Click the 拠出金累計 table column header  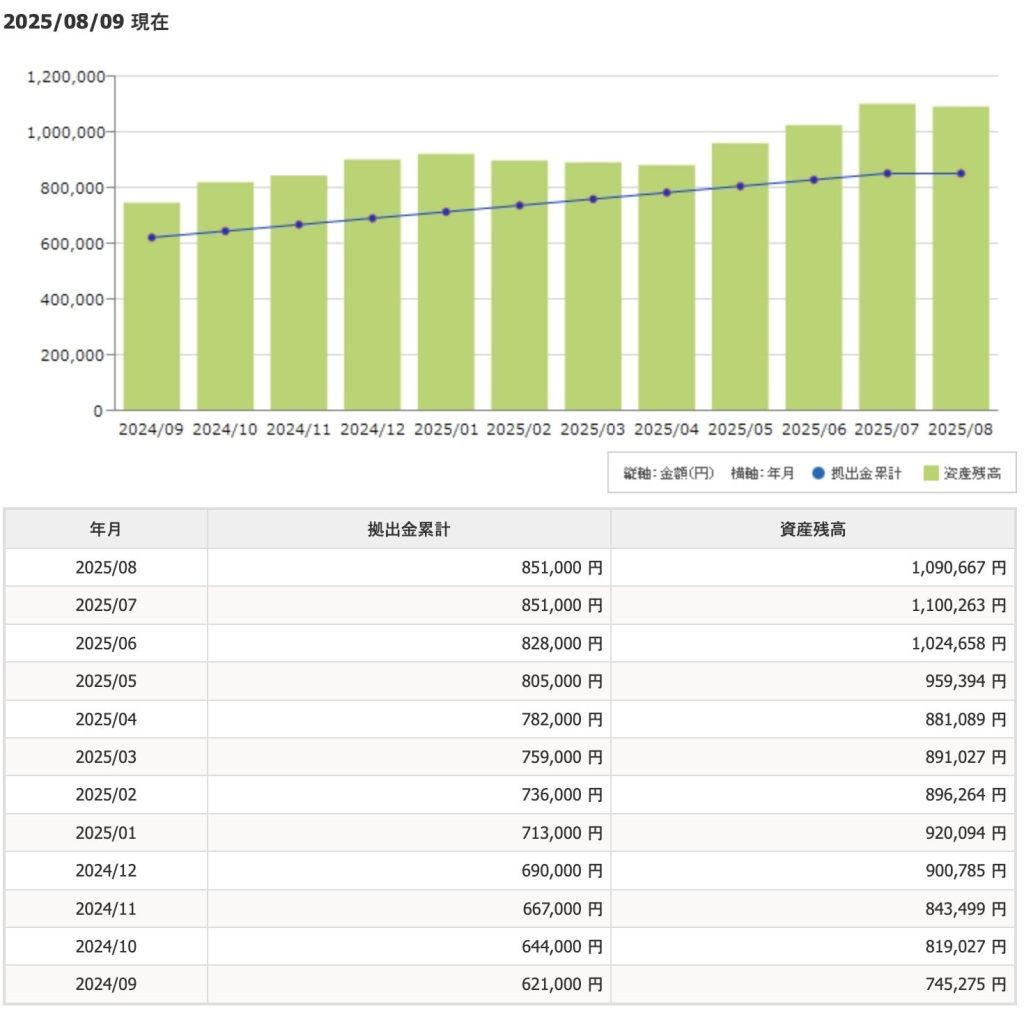click(x=409, y=529)
